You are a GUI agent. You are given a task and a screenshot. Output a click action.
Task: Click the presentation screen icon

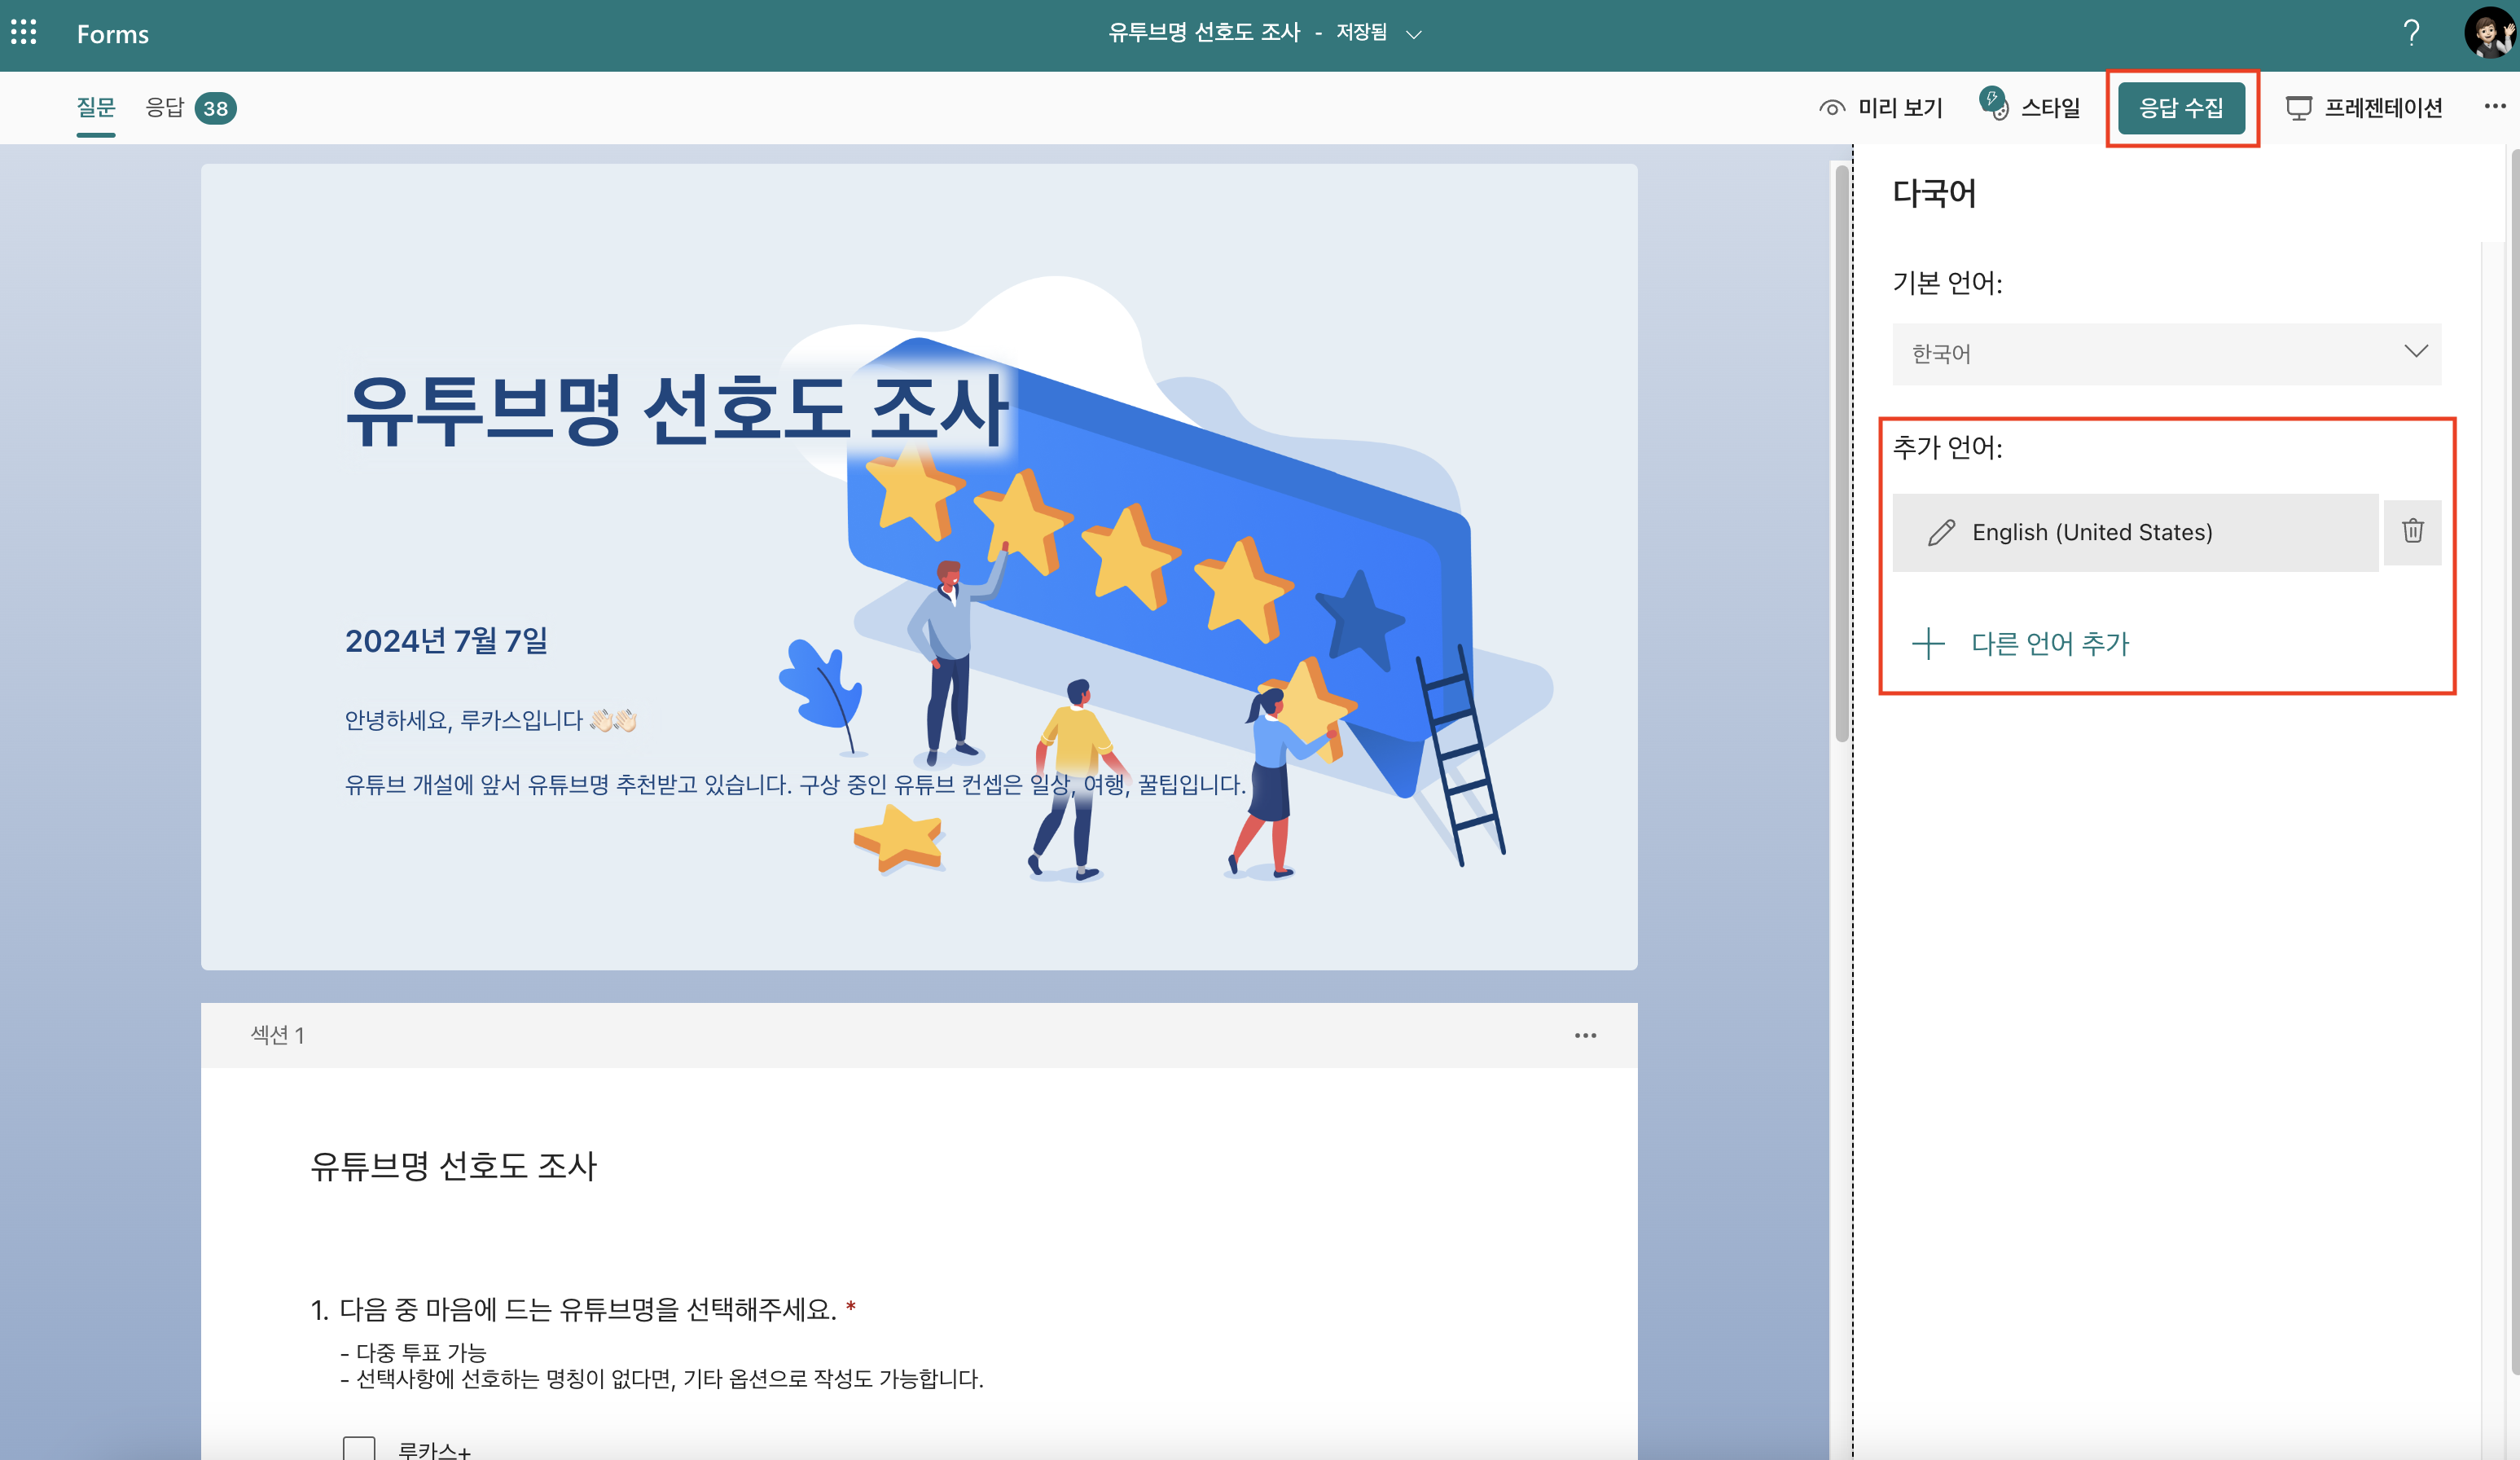(2298, 108)
